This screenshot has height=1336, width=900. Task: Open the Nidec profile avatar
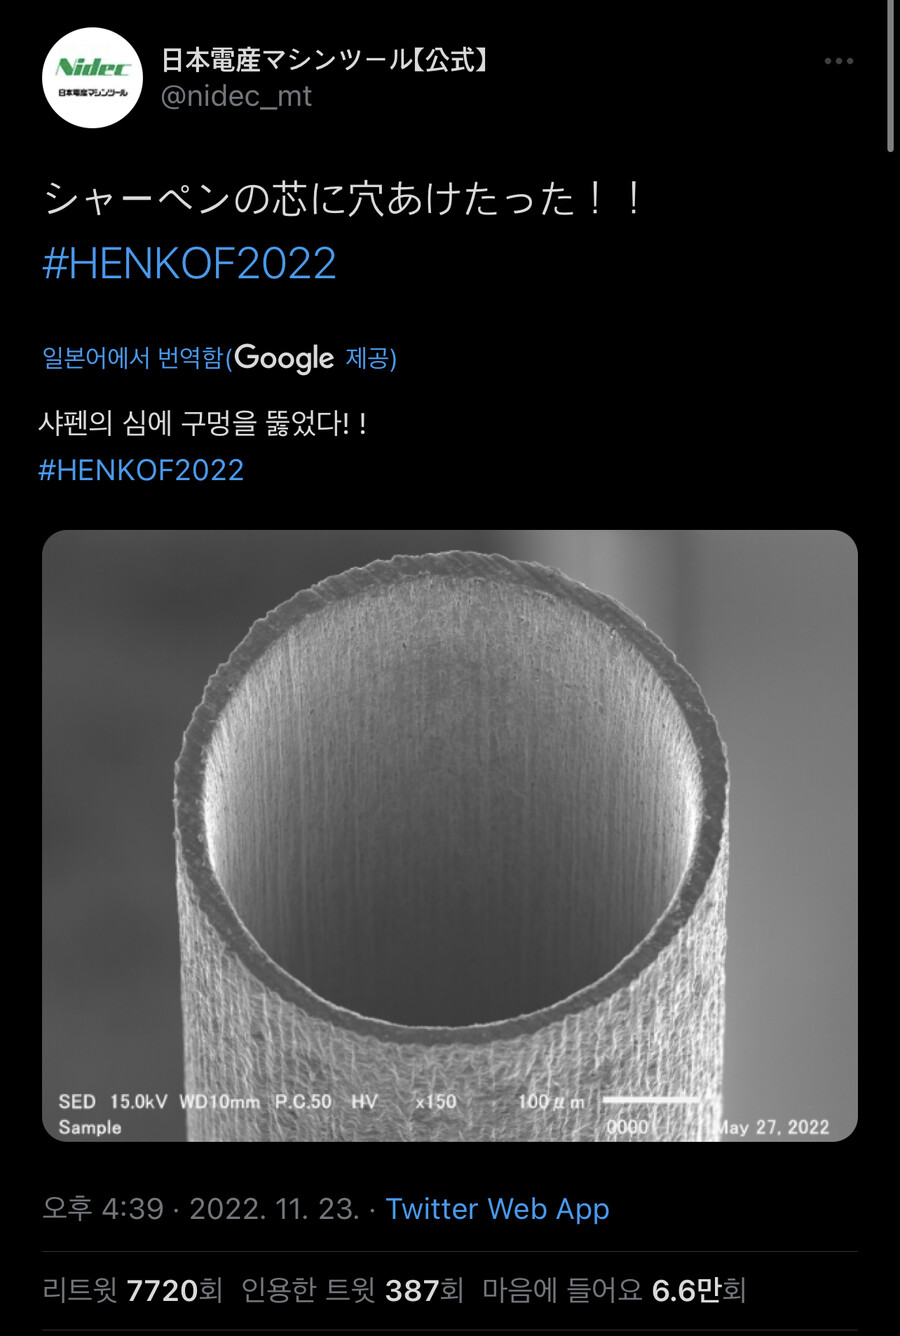92,78
